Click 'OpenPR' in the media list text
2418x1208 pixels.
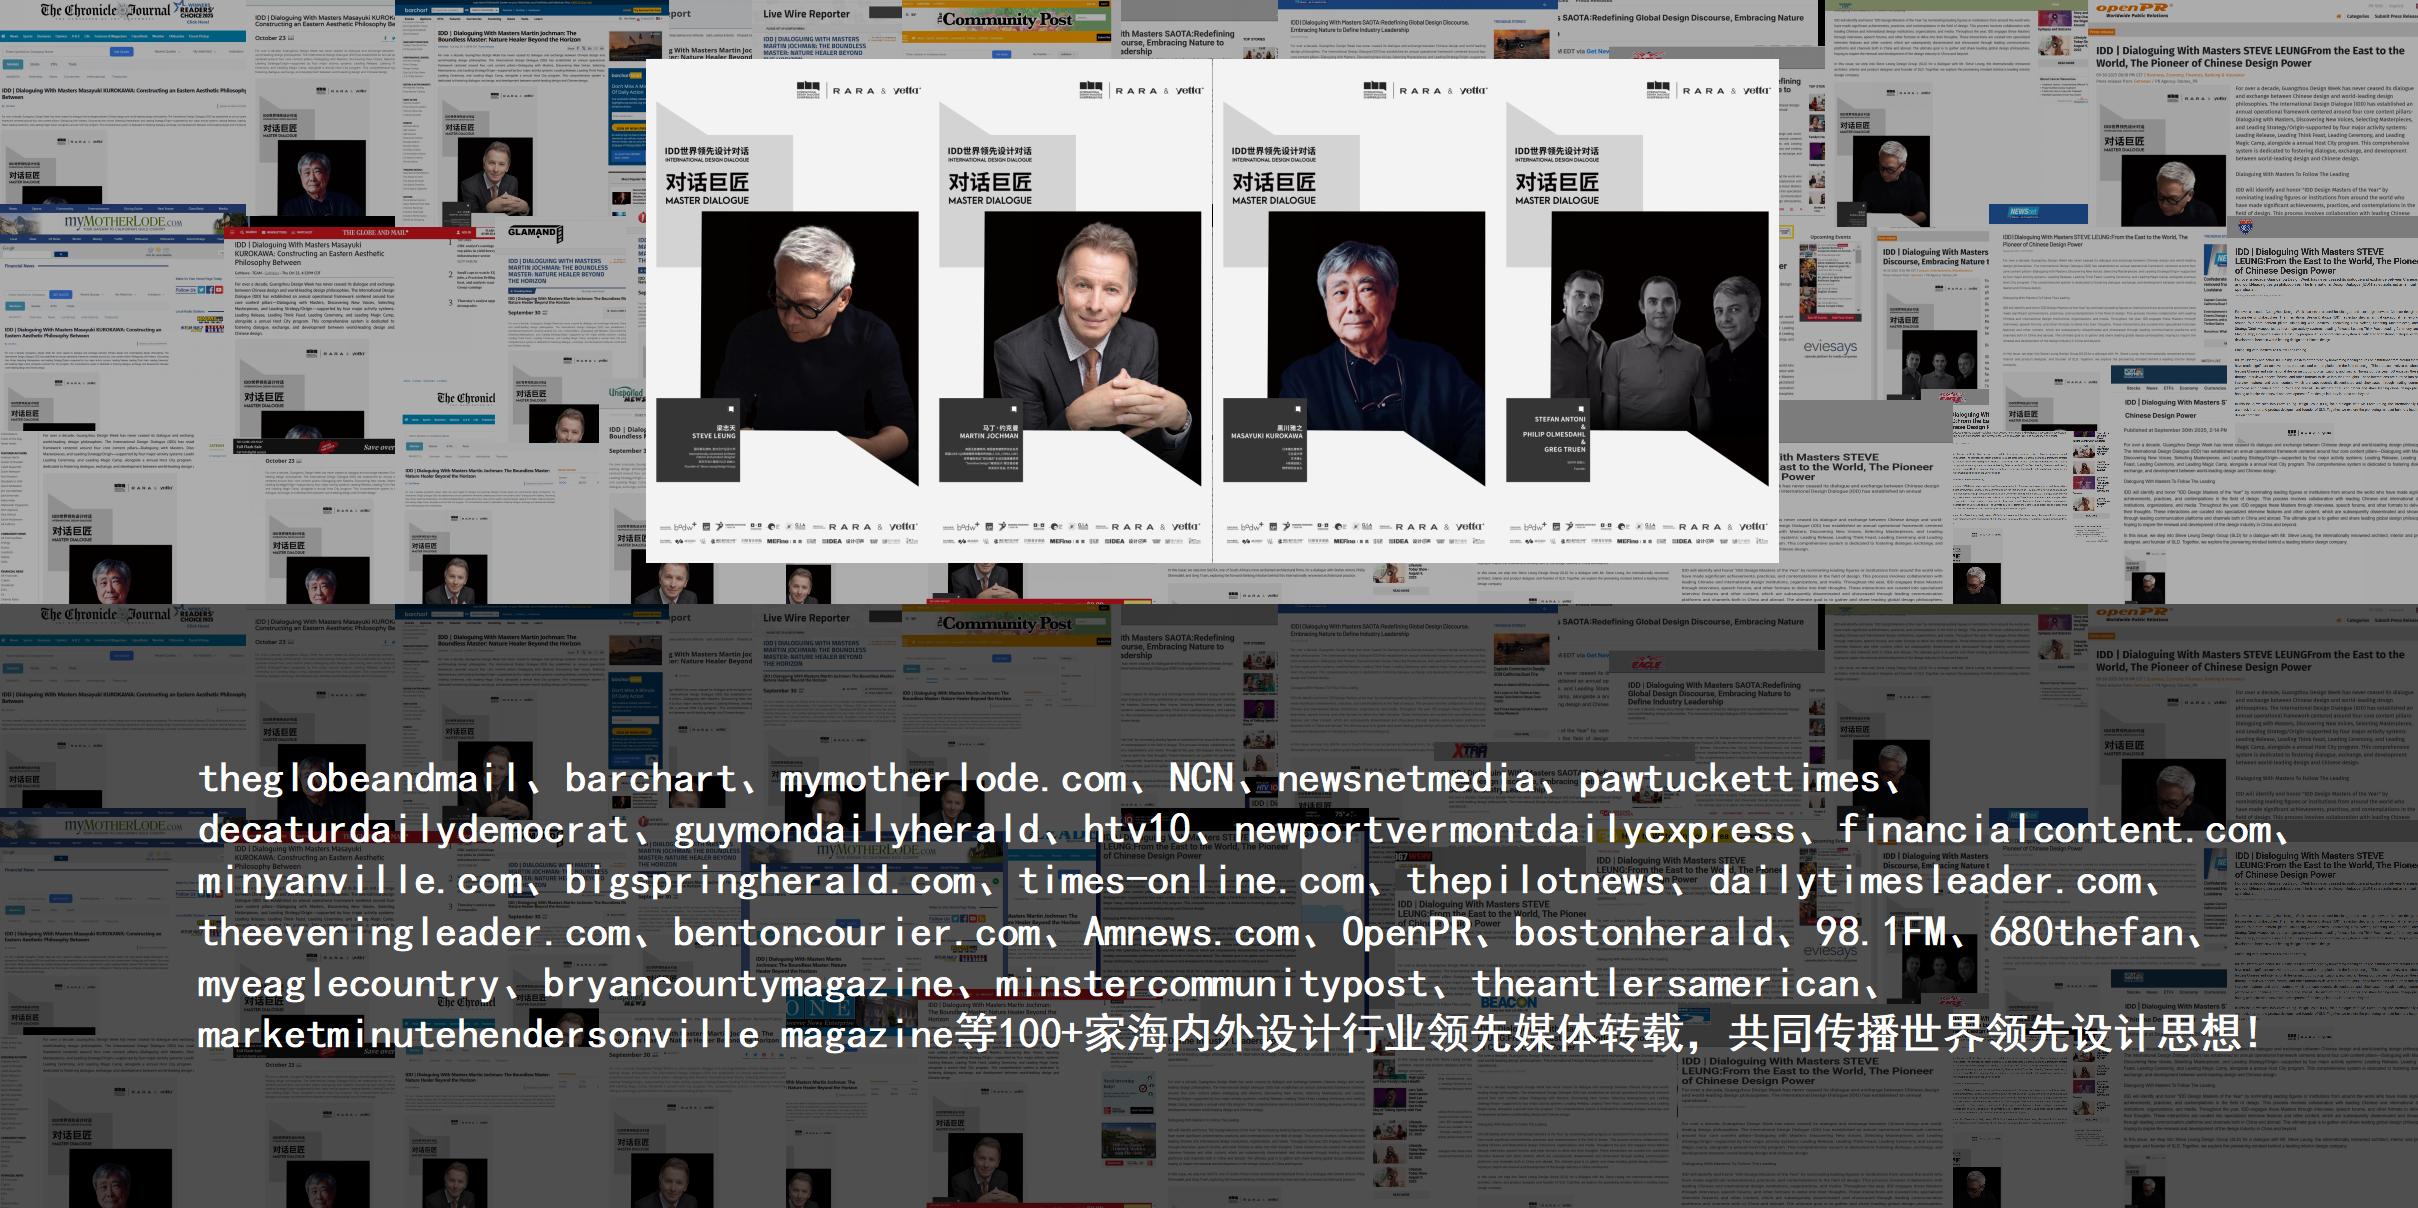(x=1406, y=933)
